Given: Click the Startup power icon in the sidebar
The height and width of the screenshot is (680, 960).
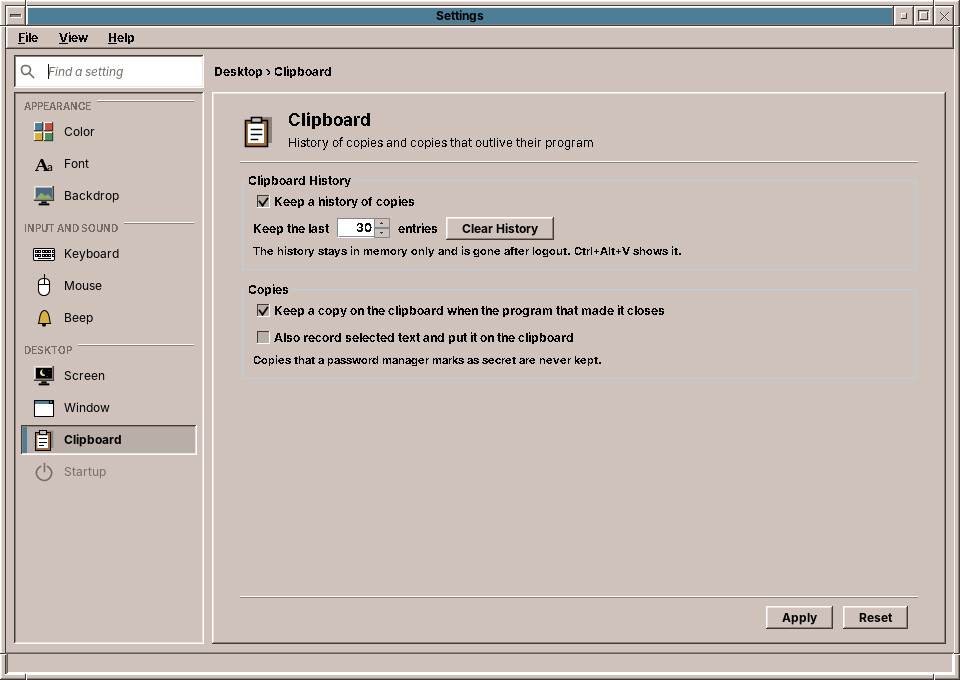Looking at the screenshot, I should click(x=43, y=472).
